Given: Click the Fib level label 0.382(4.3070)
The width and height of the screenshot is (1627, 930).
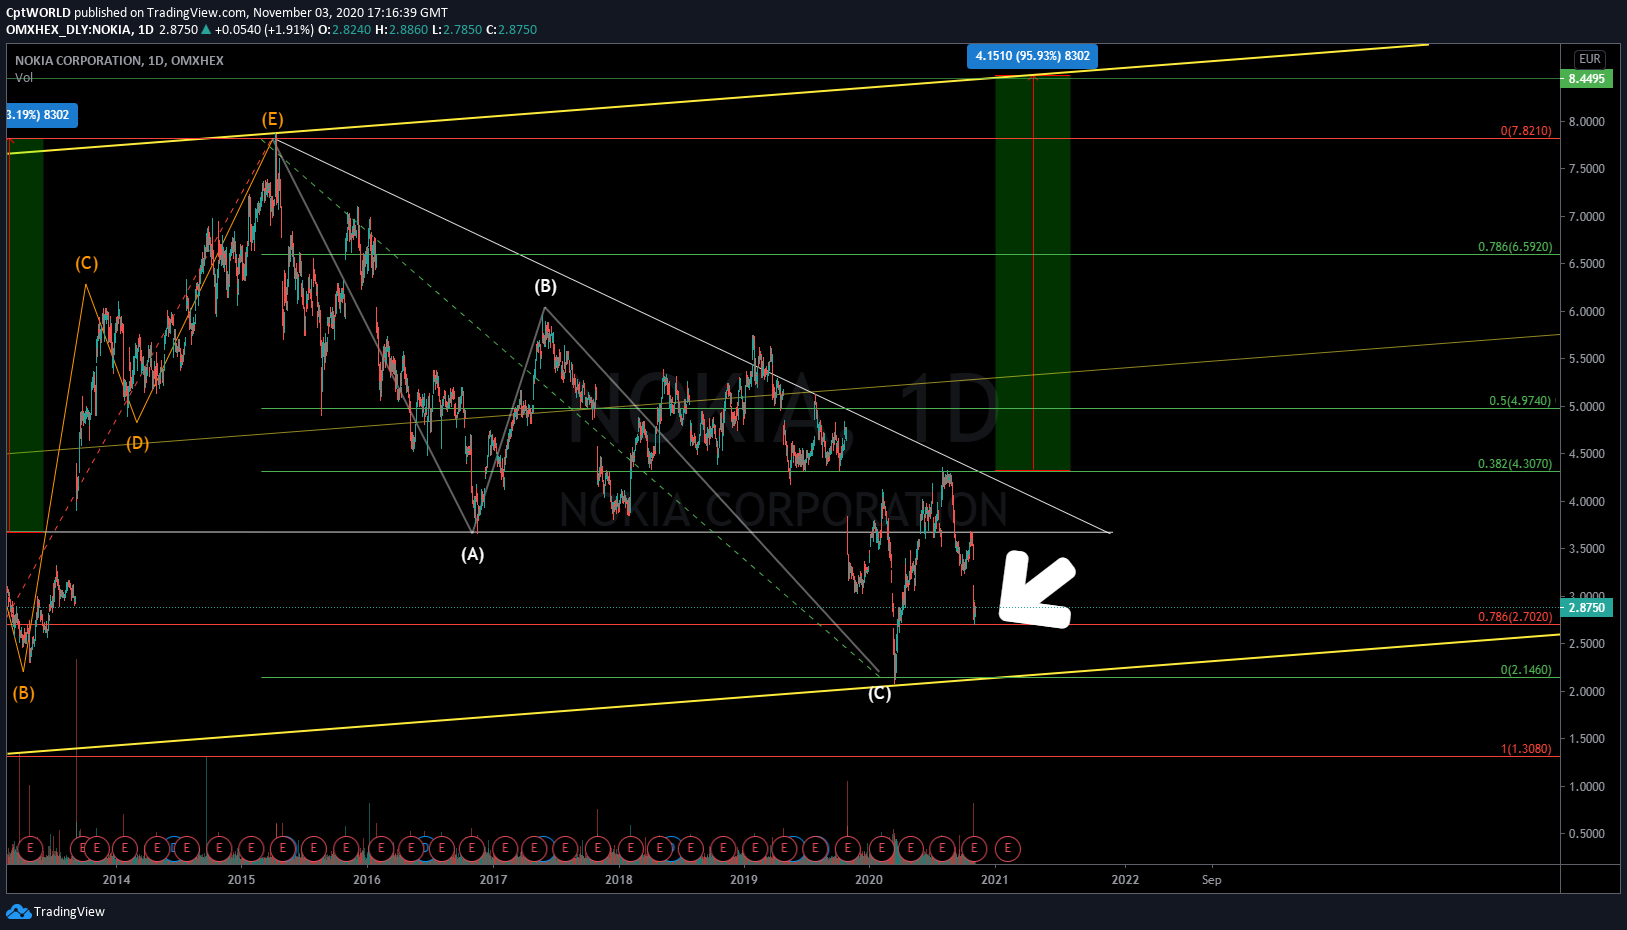Looking at the screenshot, I should [1515, 464].
